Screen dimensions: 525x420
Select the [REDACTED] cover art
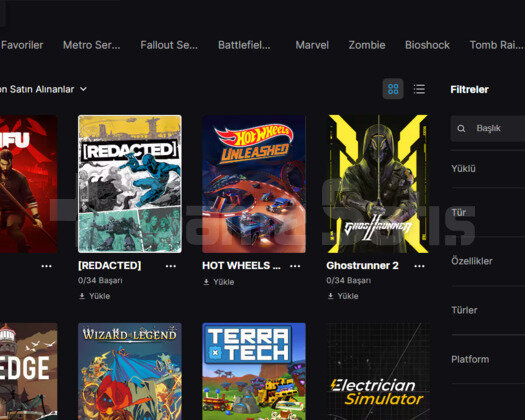130,184
